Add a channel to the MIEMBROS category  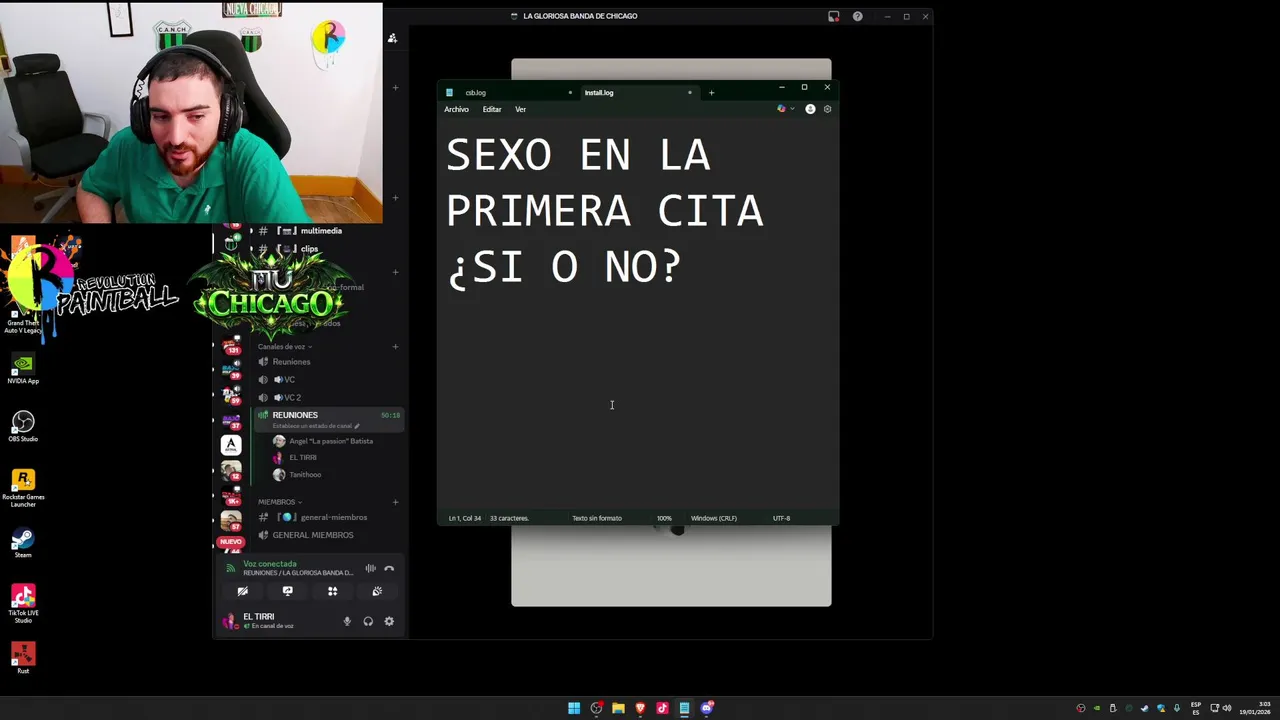[x=395, y=502]
